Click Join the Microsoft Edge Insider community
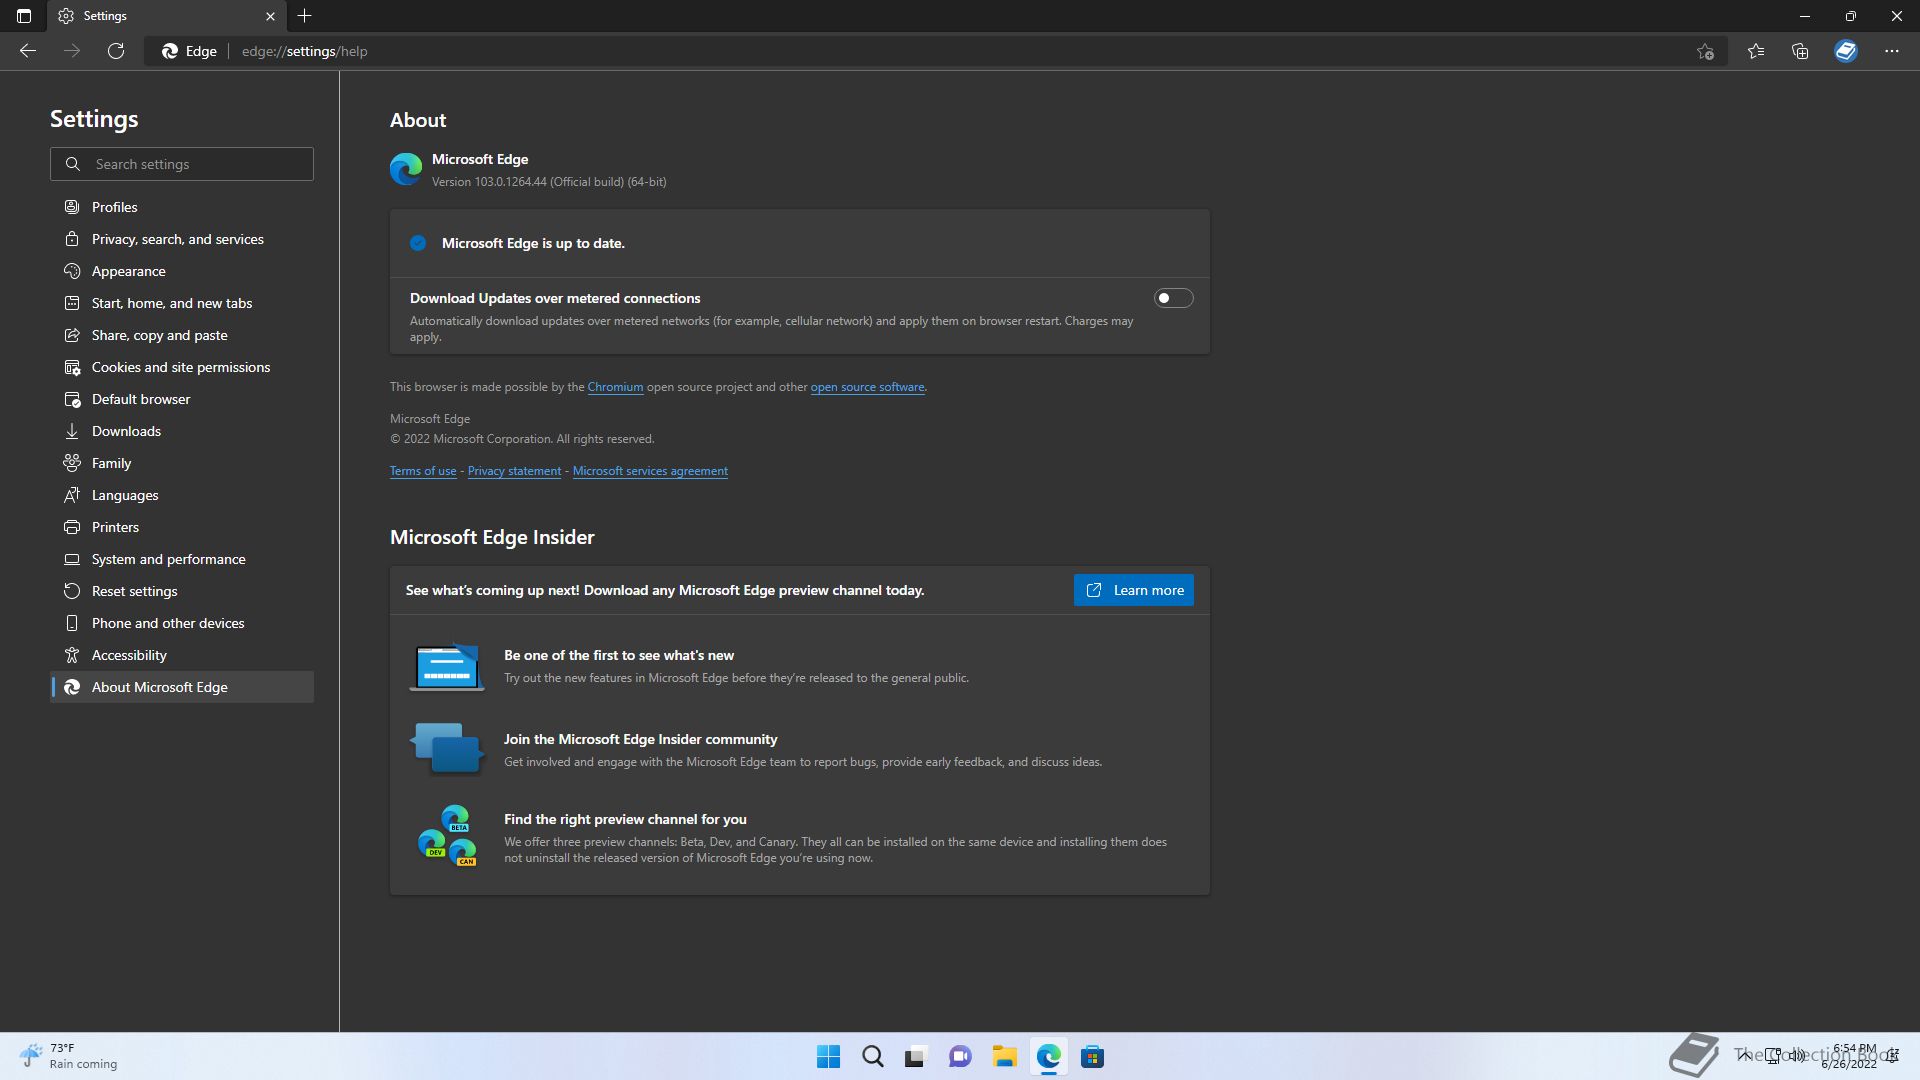1920x1080 pixels. click(640, 739)
